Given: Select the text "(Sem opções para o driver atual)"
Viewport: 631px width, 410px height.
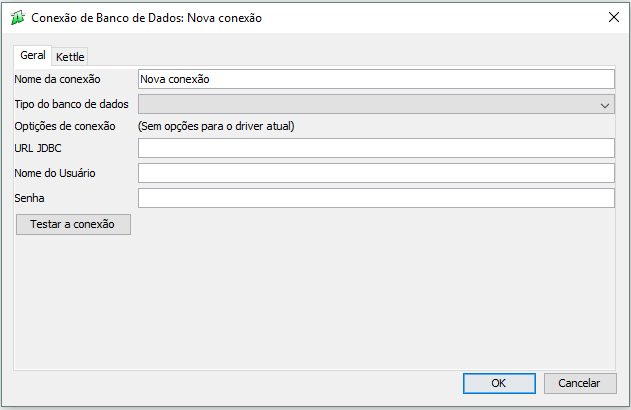Looking at the screenshot, I should coord(216,126).
